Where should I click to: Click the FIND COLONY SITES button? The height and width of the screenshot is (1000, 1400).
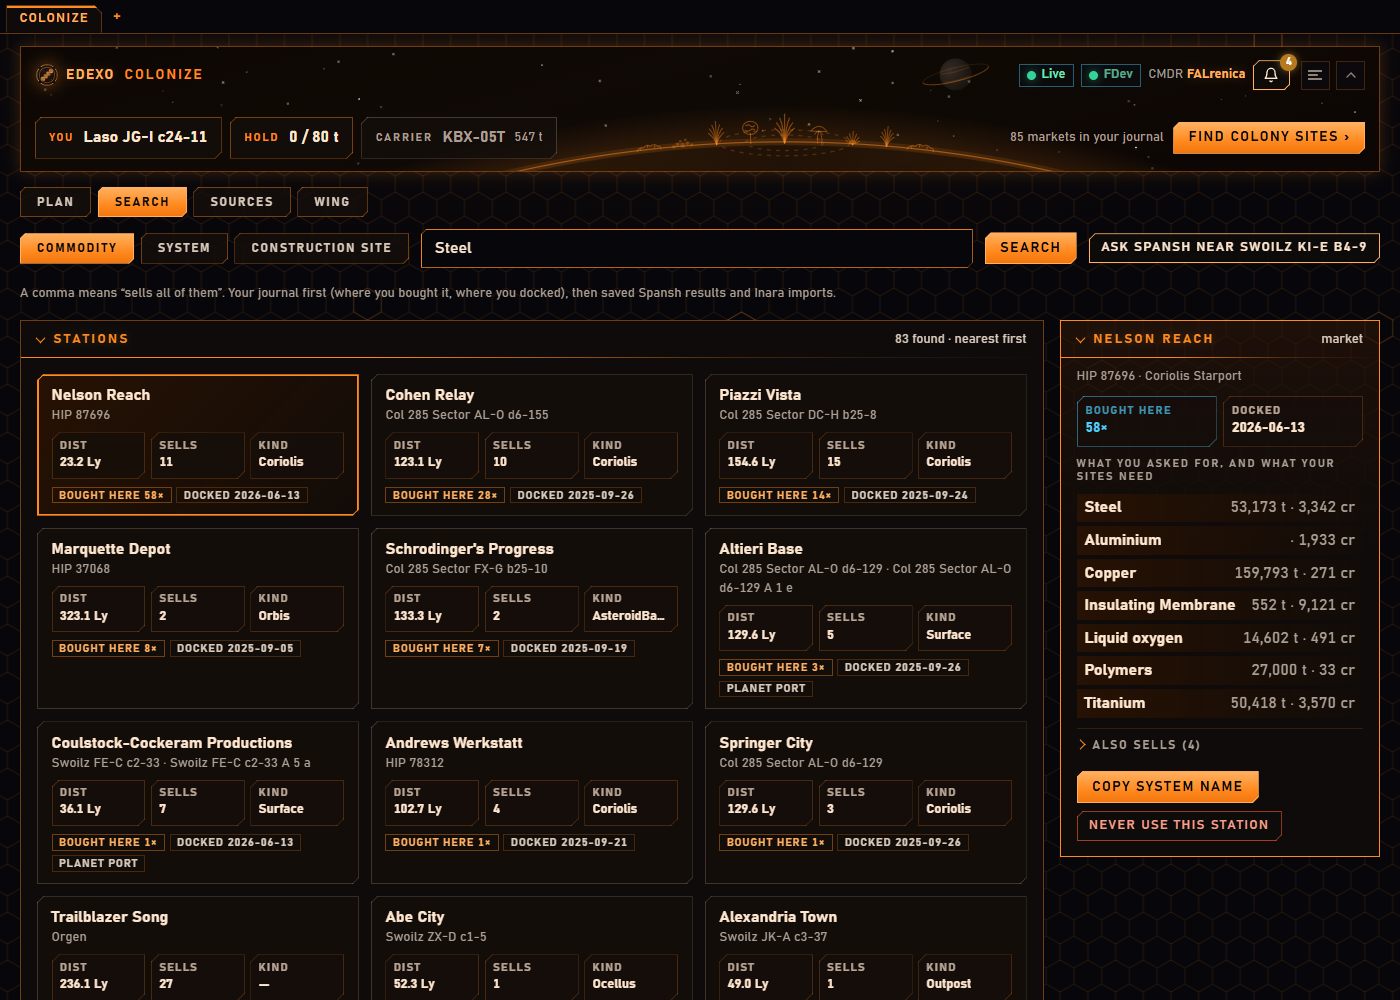[1269, 137]
